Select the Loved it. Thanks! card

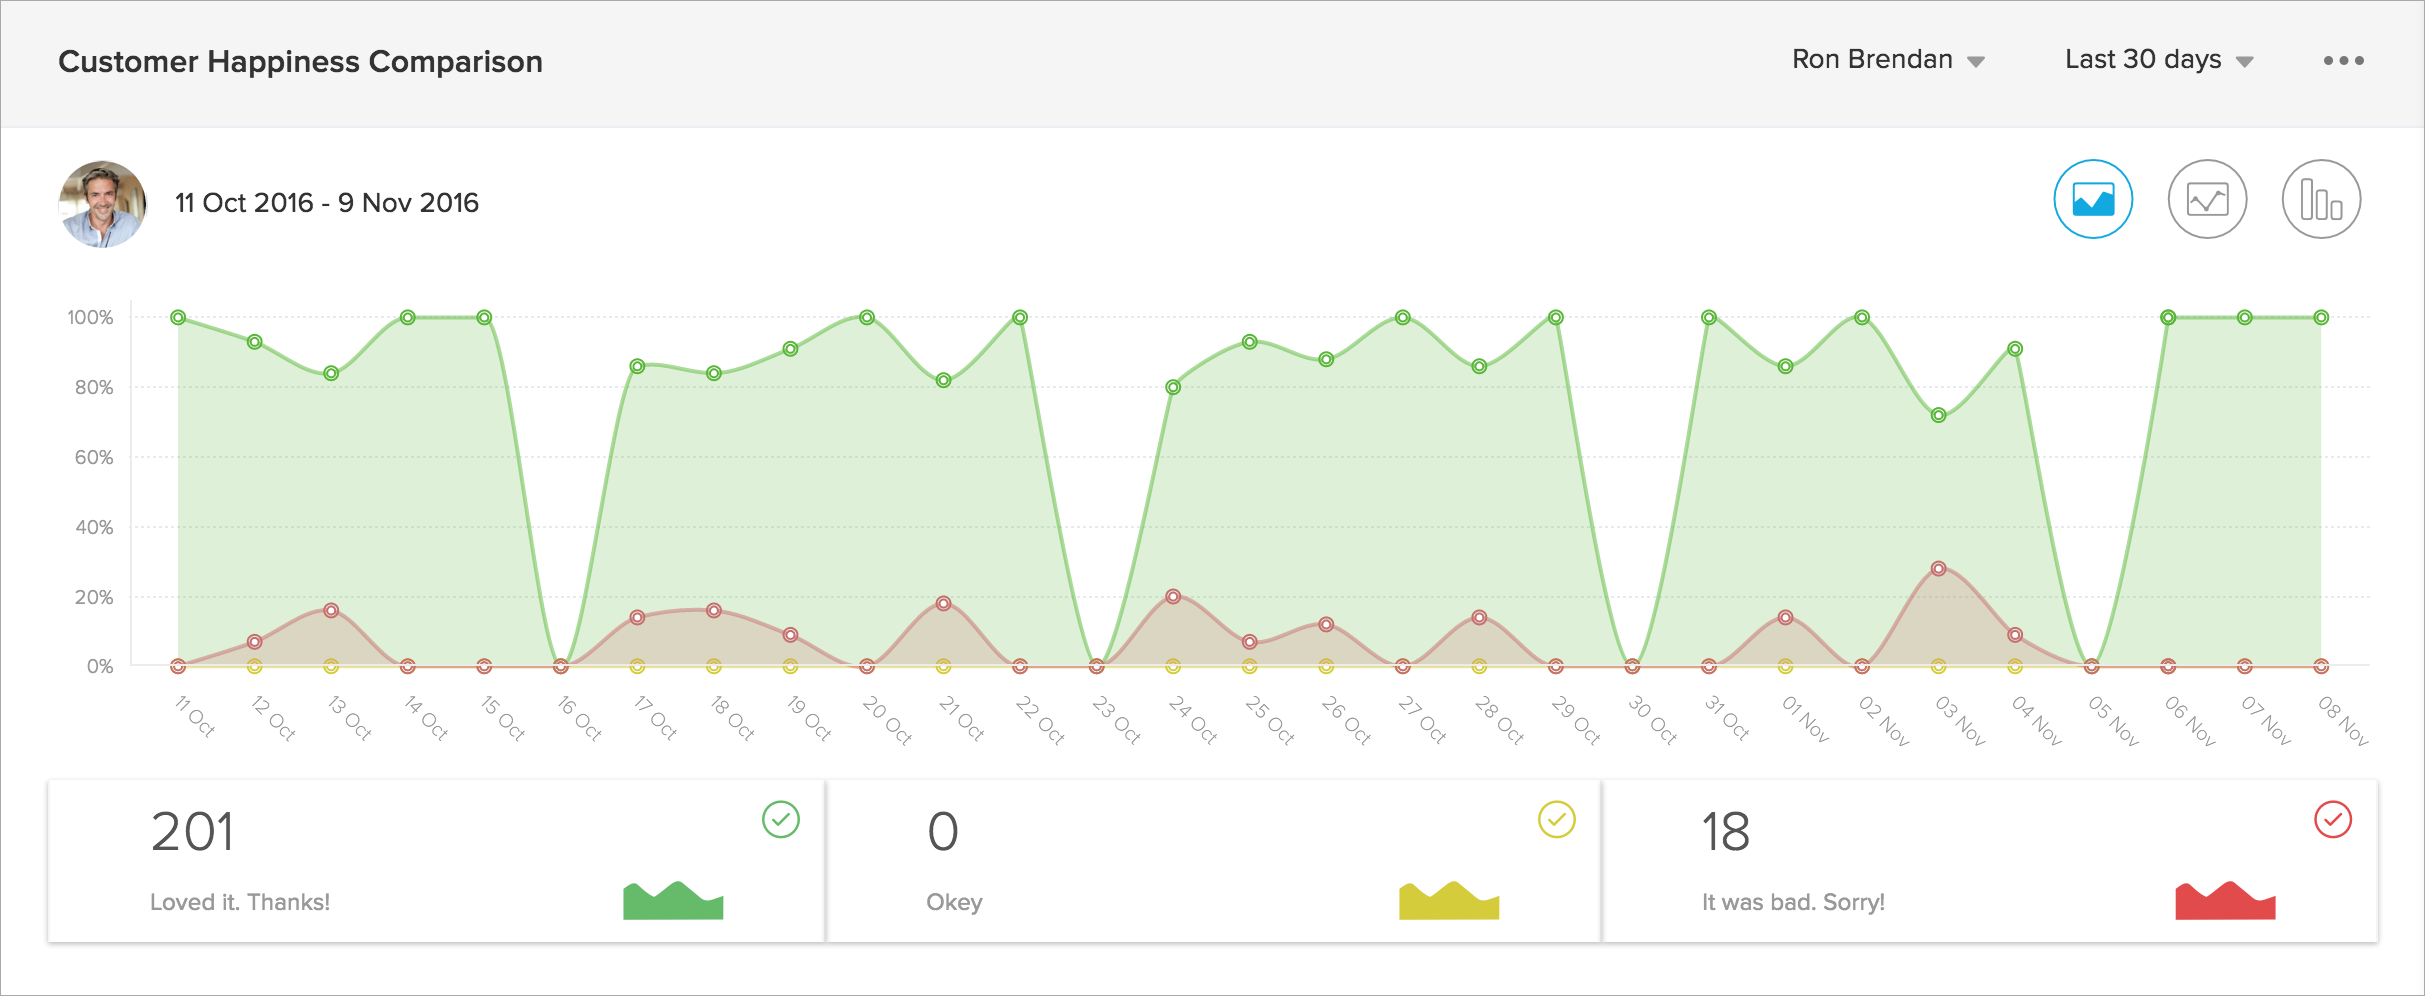pyautogui.click(x=436, y=861)
